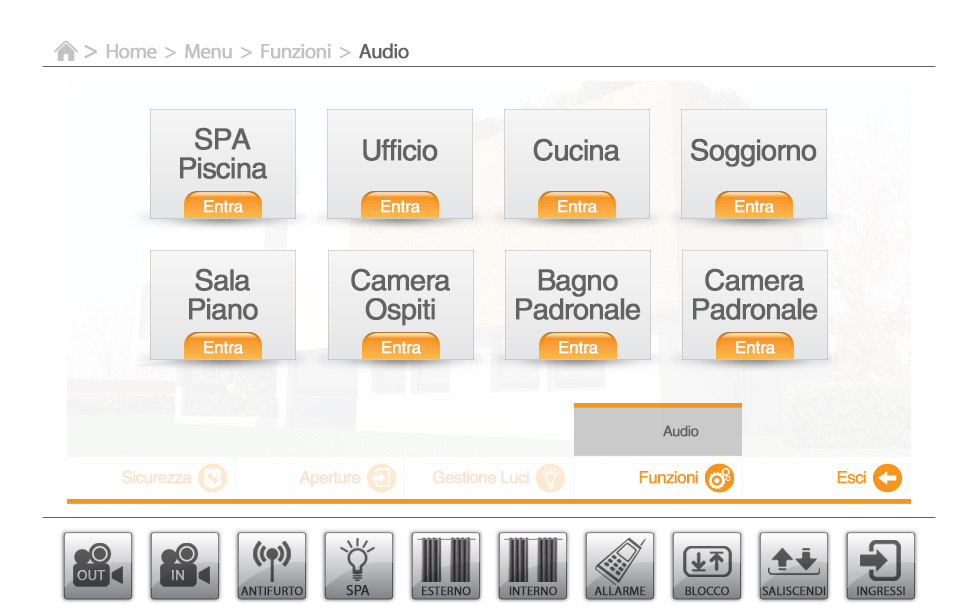
Task: Click the Interno curtains icon
Action: pyautogui.click(x=532, y=566)
